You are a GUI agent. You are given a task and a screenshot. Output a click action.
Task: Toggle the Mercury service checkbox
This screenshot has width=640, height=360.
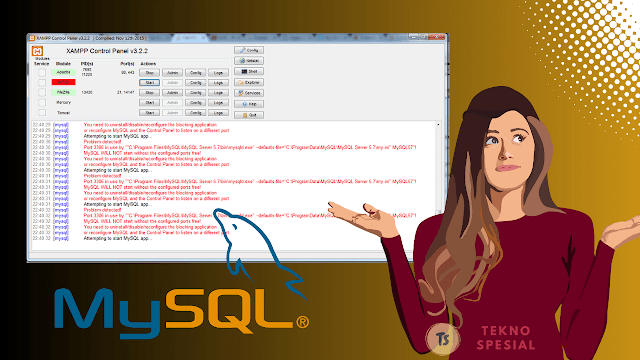(x=42, y=102)
